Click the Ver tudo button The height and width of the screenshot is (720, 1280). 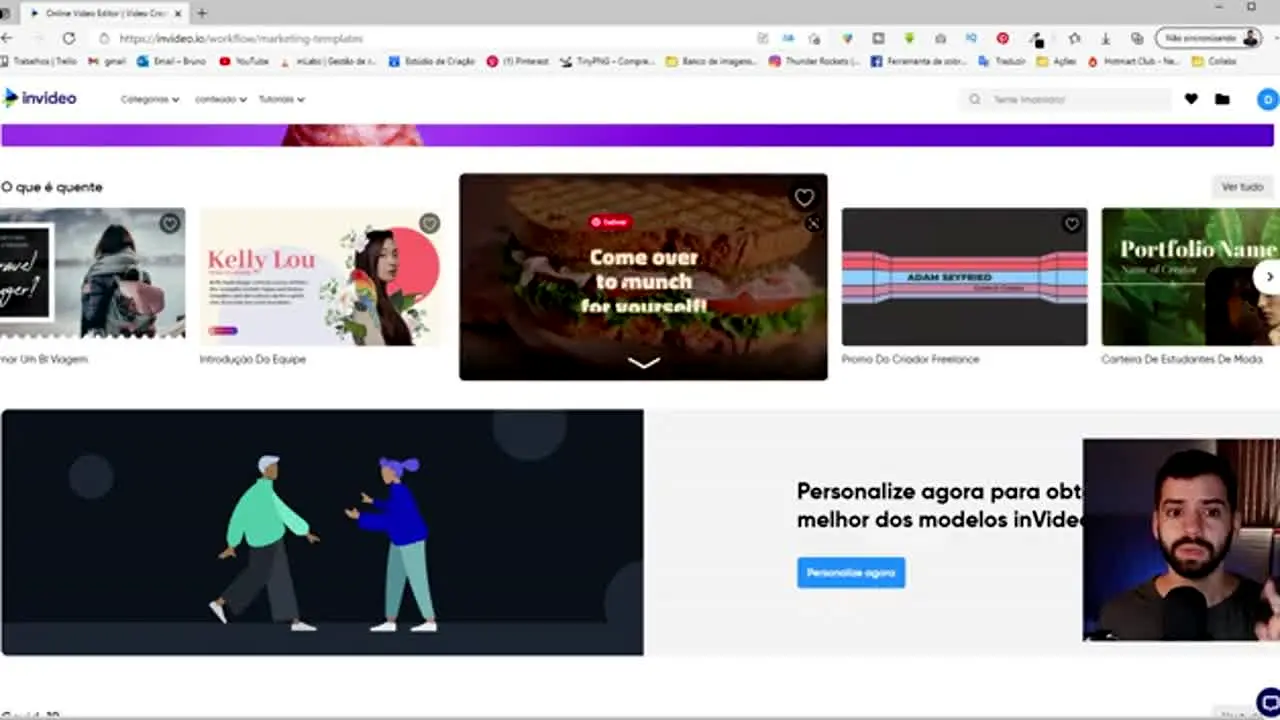(x=1243, y=187)
